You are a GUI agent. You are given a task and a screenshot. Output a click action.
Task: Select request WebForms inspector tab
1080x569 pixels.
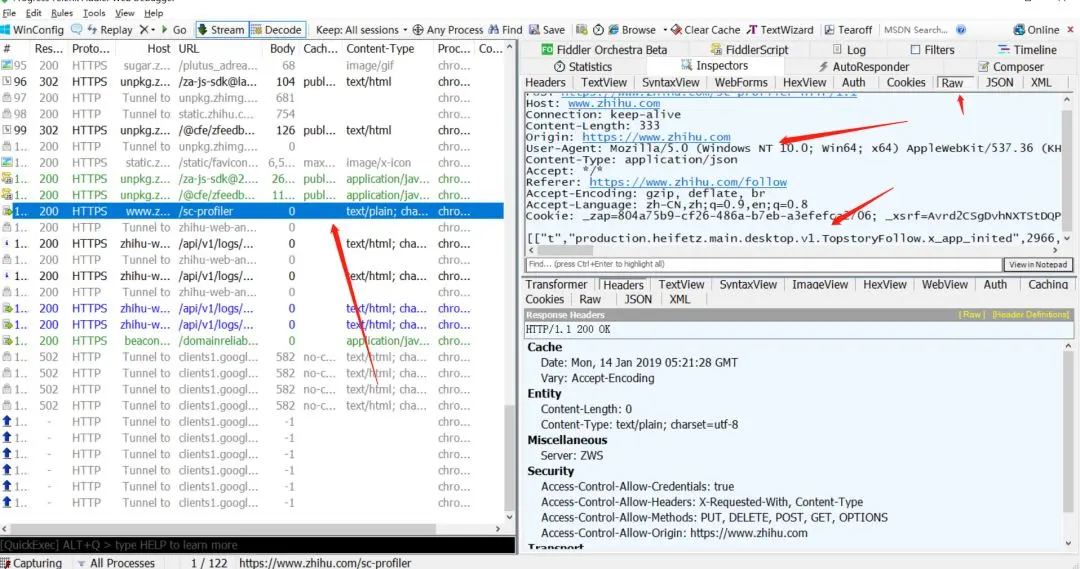[741, 83]
